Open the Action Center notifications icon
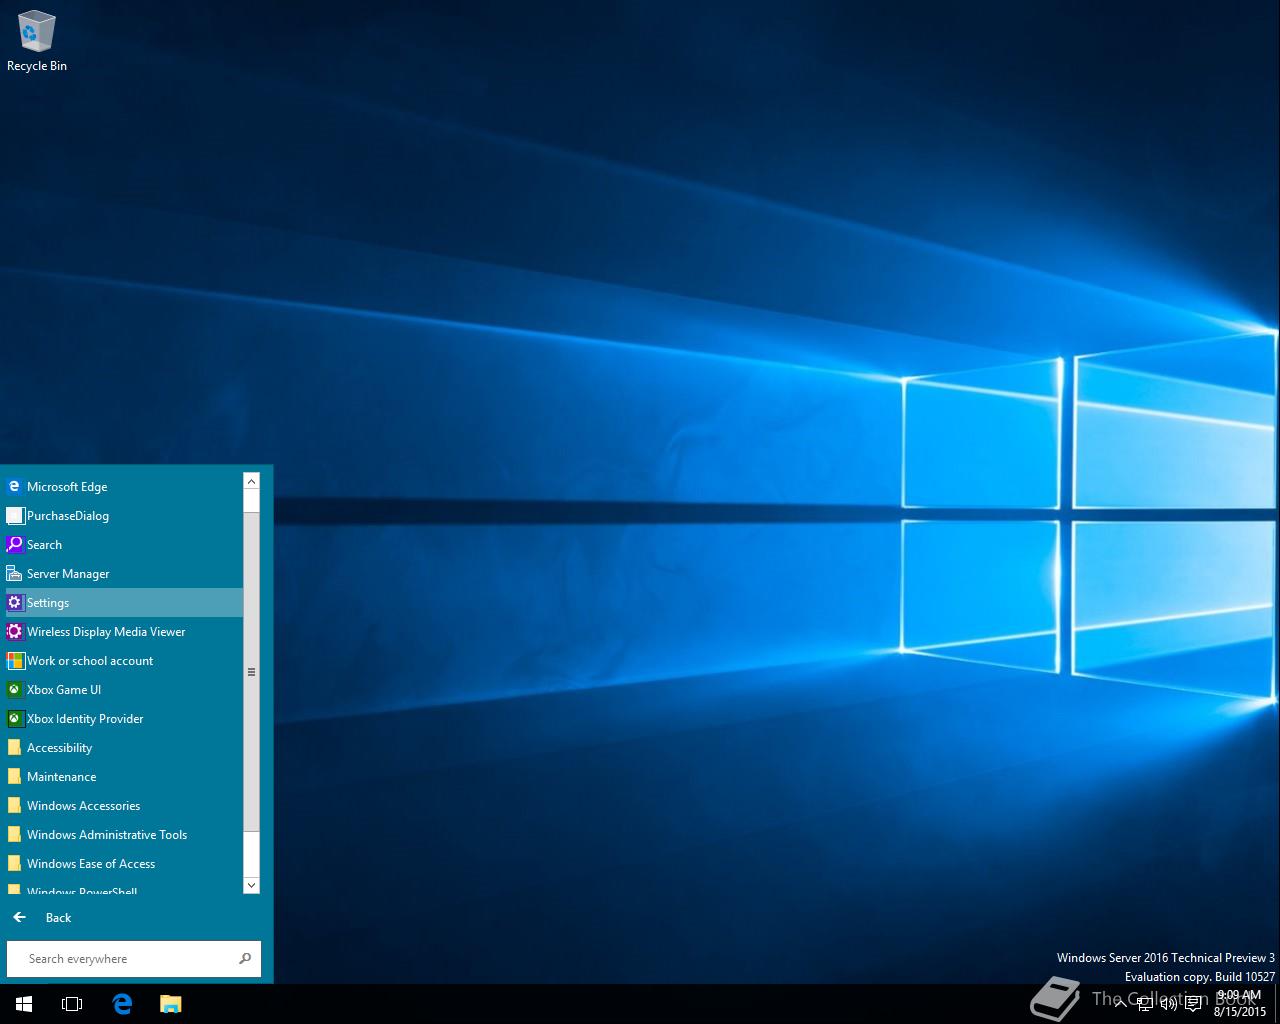 pos(1193,1004)
